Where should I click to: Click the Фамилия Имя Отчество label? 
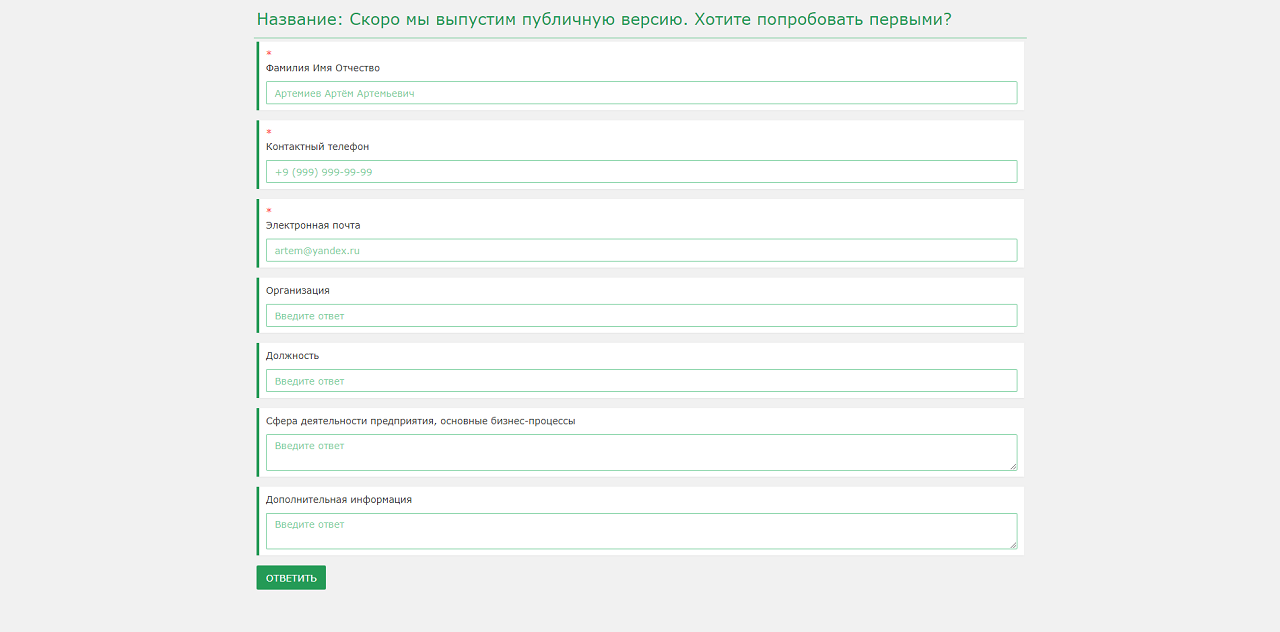point(321,68)
